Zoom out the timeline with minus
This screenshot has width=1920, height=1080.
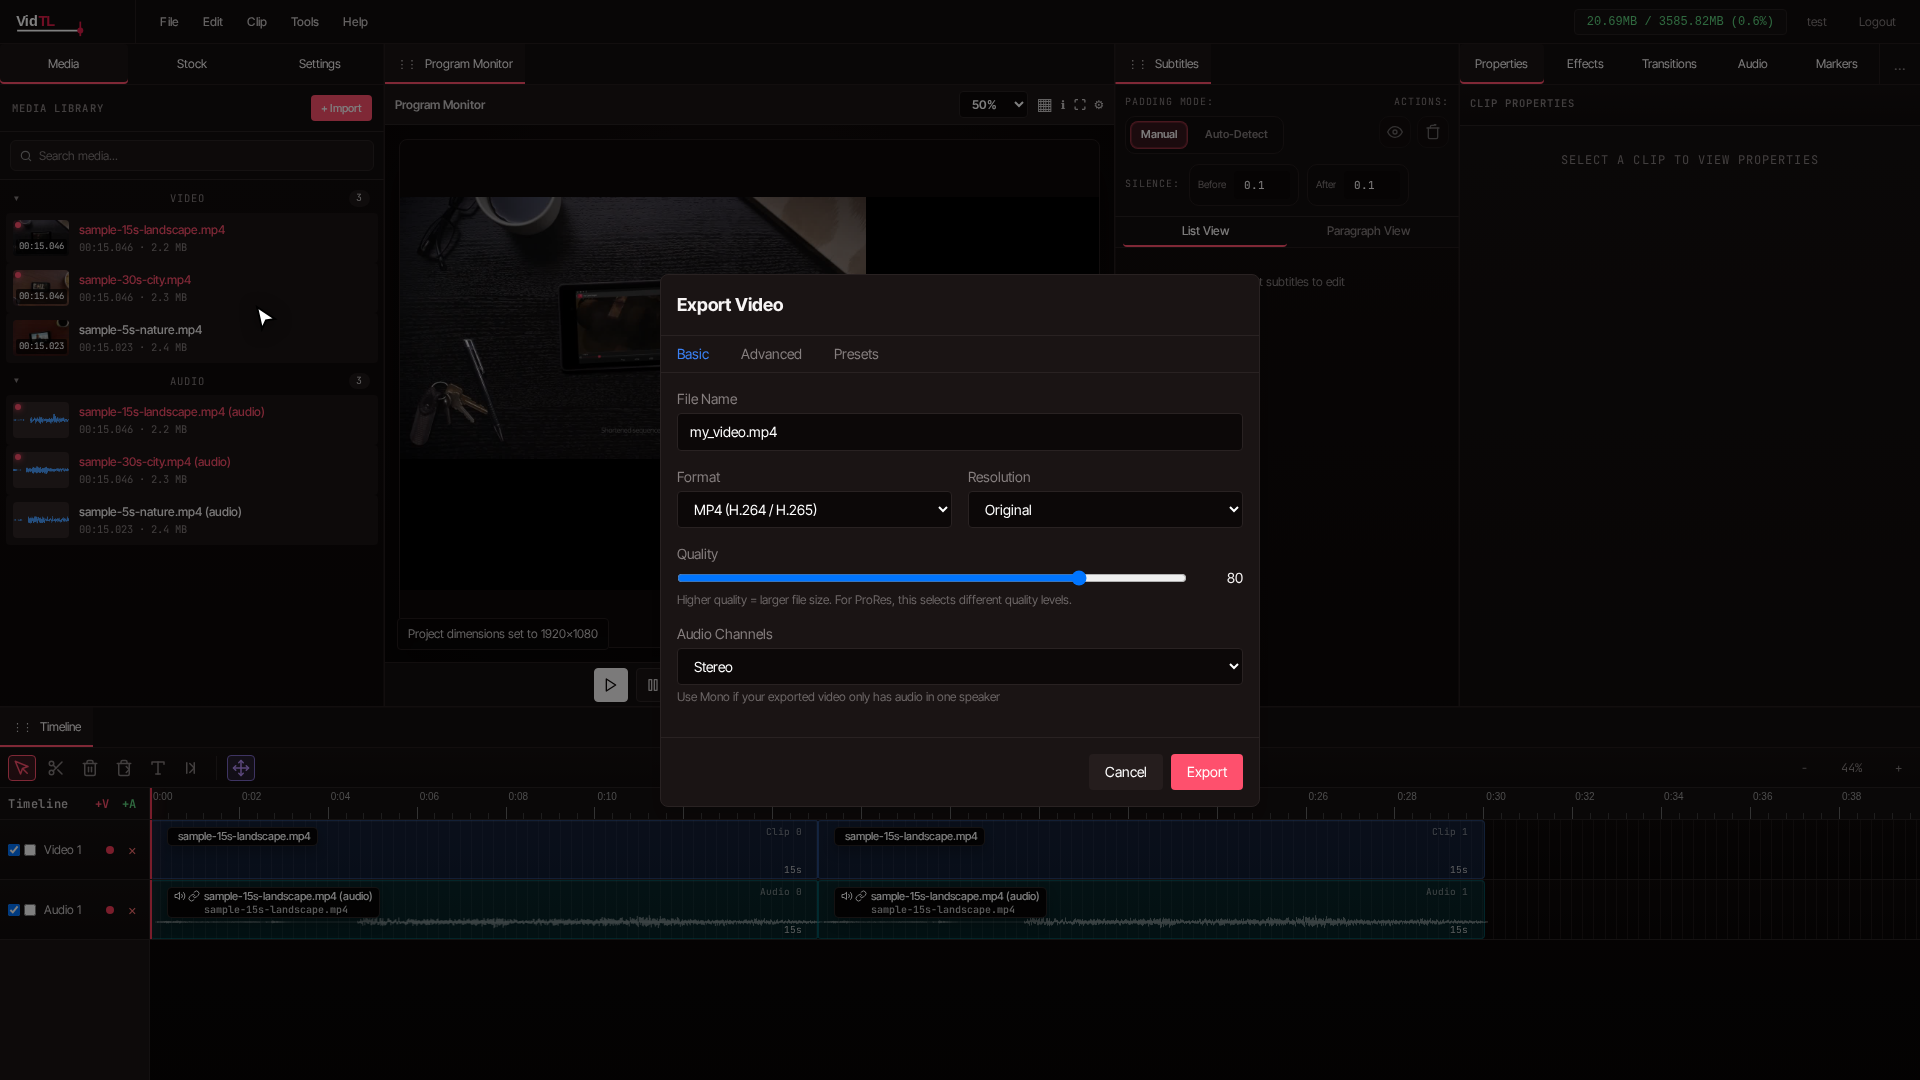click(1804, 768)
